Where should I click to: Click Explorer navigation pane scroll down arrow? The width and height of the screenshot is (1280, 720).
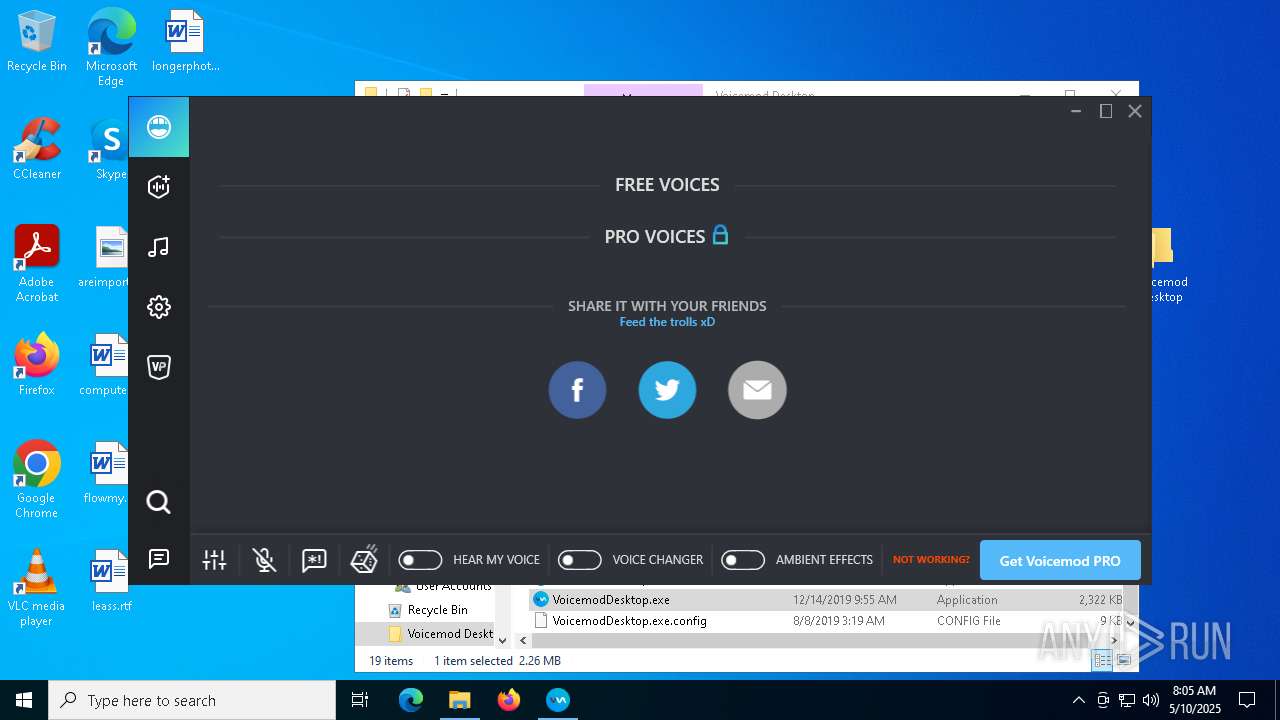[502, 640]
